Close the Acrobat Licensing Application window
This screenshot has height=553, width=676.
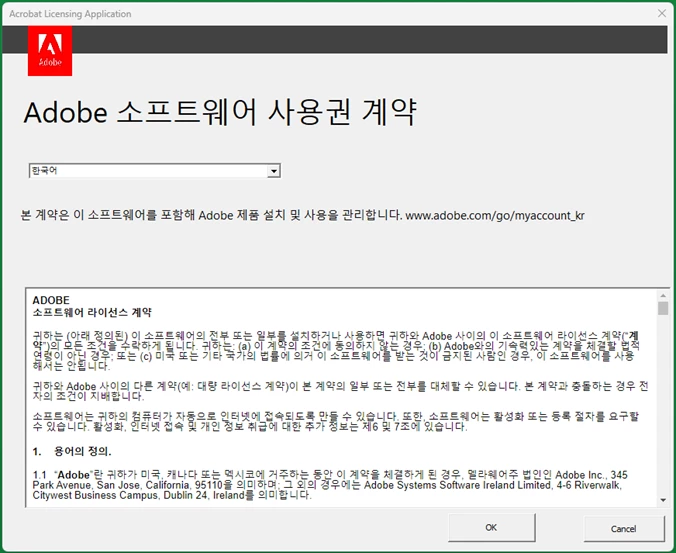click(x=662, y=13)
